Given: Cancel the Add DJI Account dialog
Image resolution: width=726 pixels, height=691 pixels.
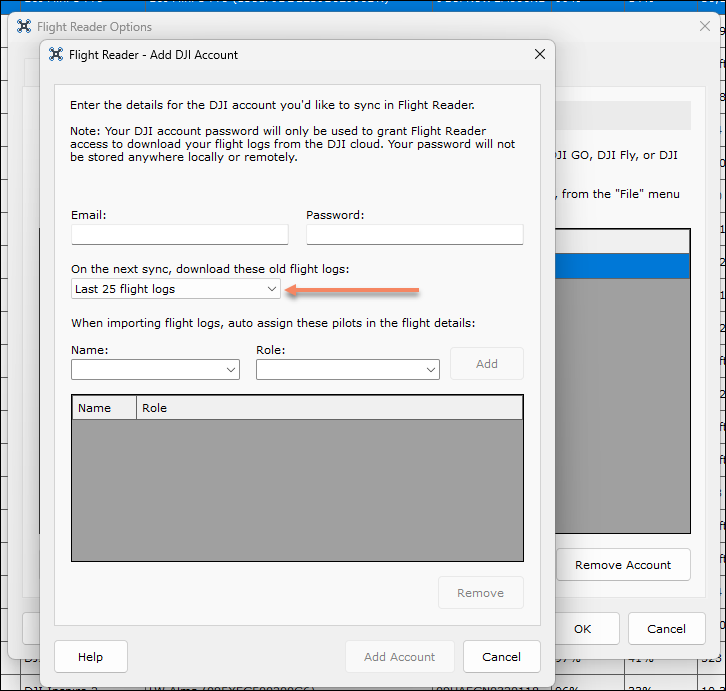Looking at the screenshot, I should [x=501, y=657].
